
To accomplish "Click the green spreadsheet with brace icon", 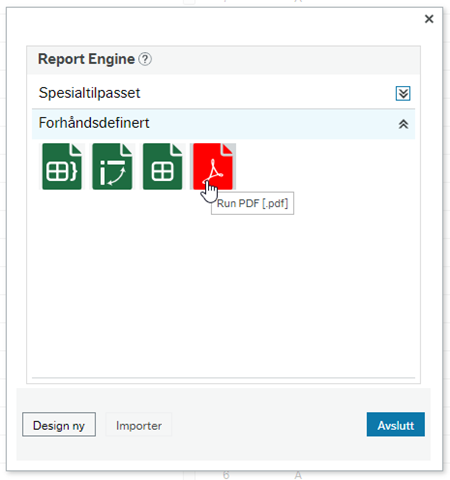I will 62,166.
